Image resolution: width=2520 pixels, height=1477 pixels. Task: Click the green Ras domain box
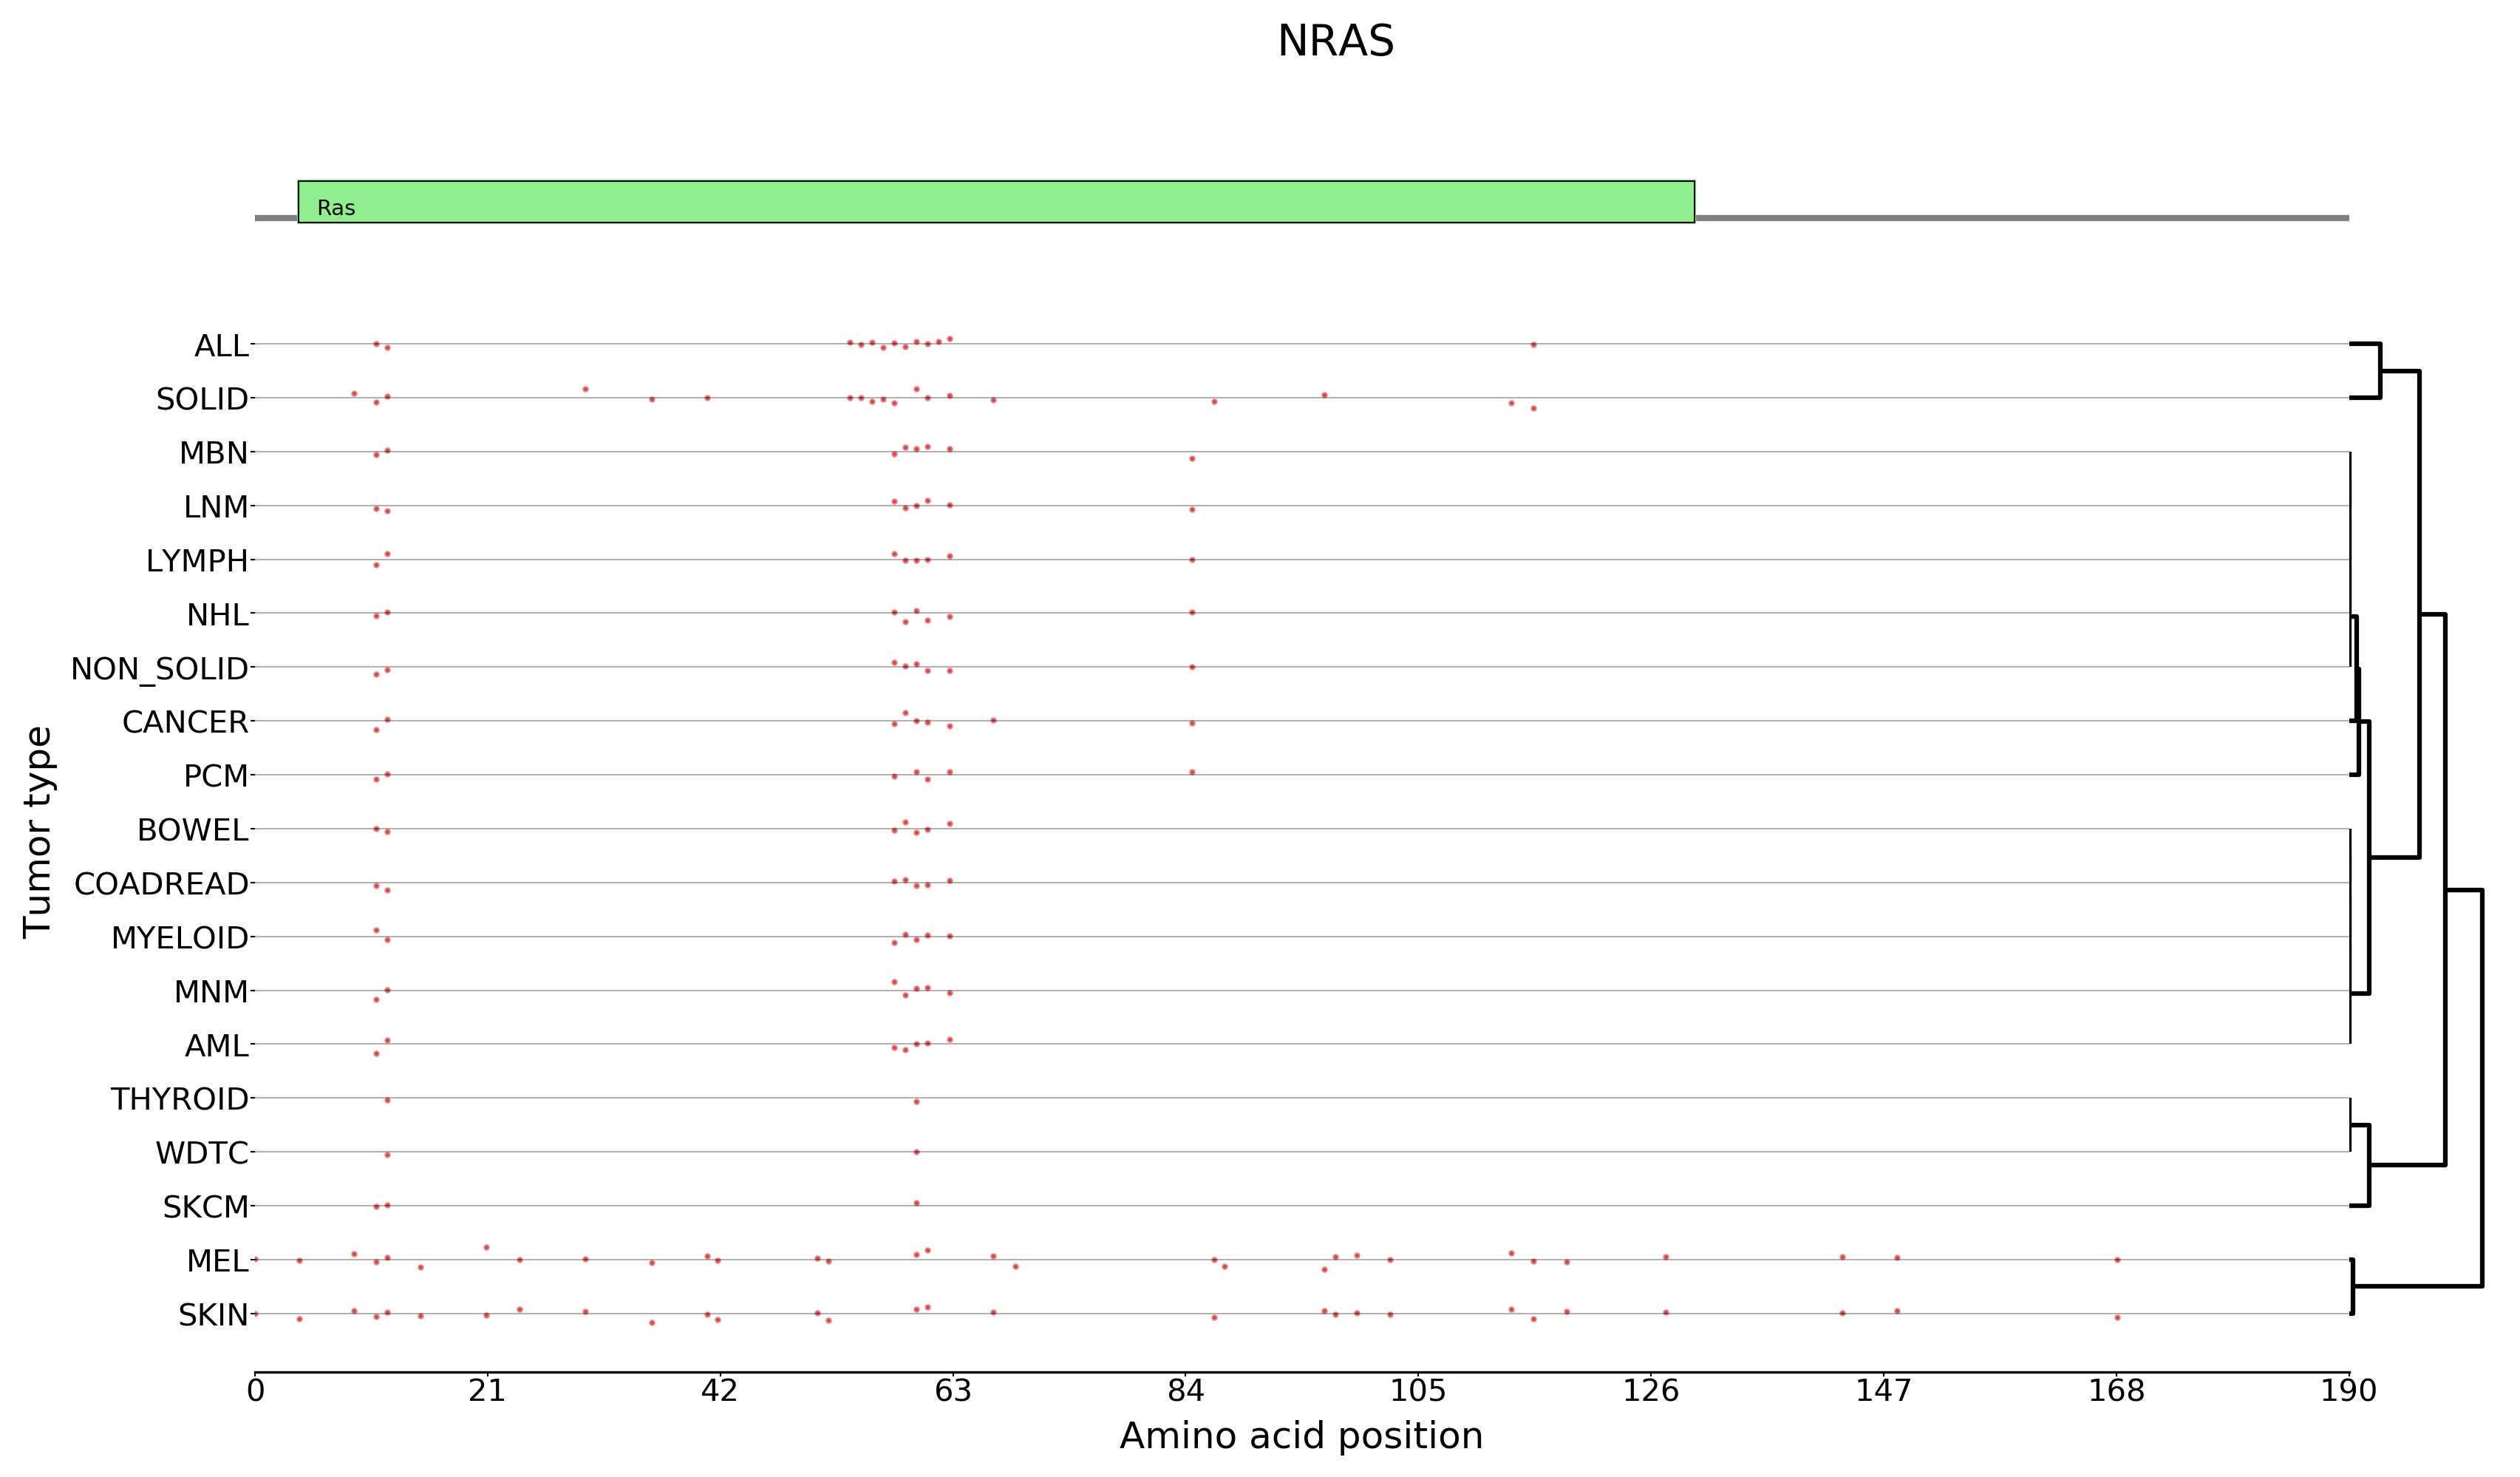995,201
